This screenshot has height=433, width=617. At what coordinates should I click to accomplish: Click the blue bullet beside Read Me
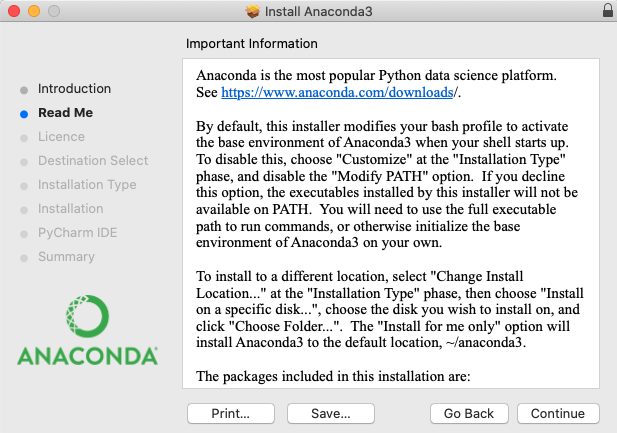click(24, 114)
